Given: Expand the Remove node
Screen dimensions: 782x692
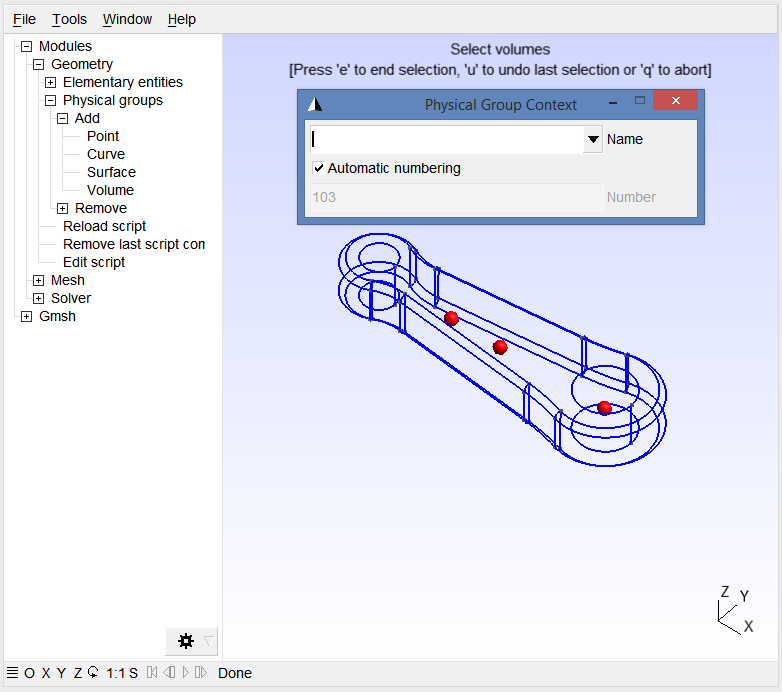Looking at the screenshot, I should tap(62, 208).
